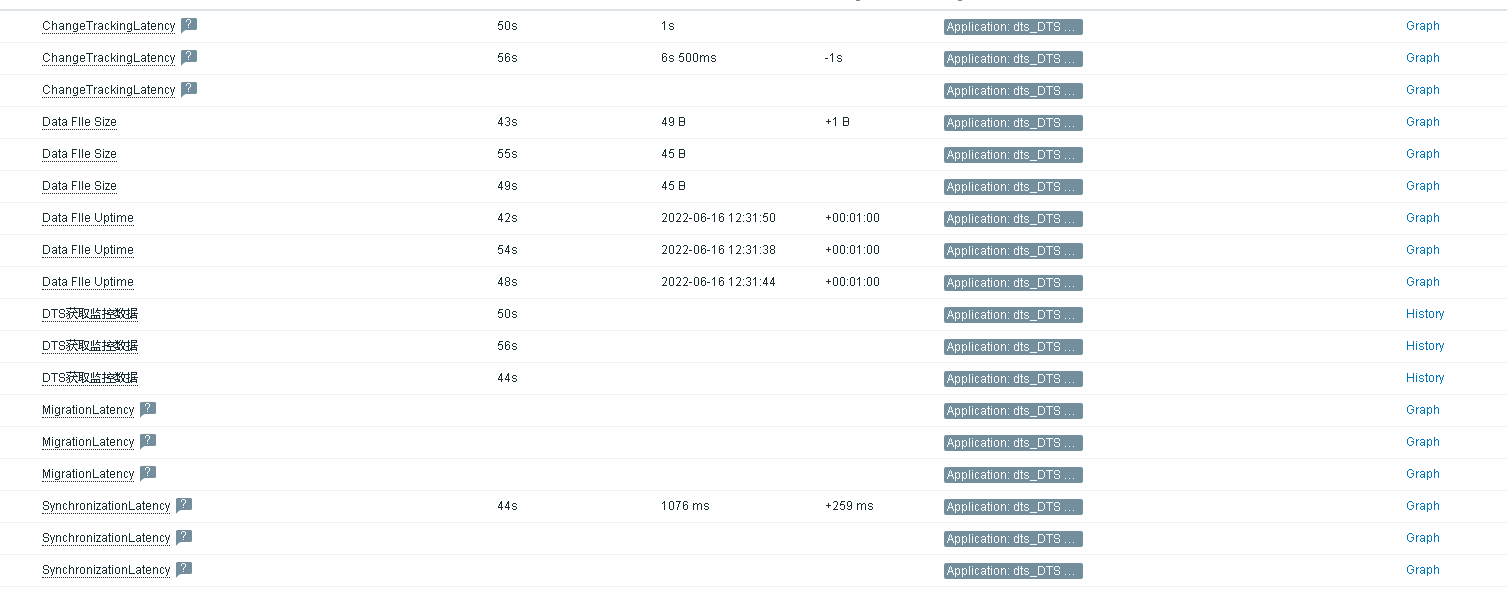Open Graph for Data File Size checked 49s ago
The image size is (1507, 592).
pyautogui.click(x=1422, y=186)
